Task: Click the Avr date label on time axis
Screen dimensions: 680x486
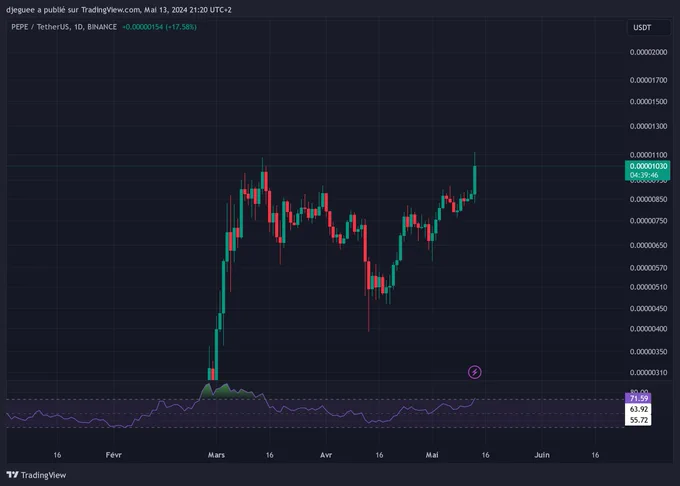Action: click(326, 455)
